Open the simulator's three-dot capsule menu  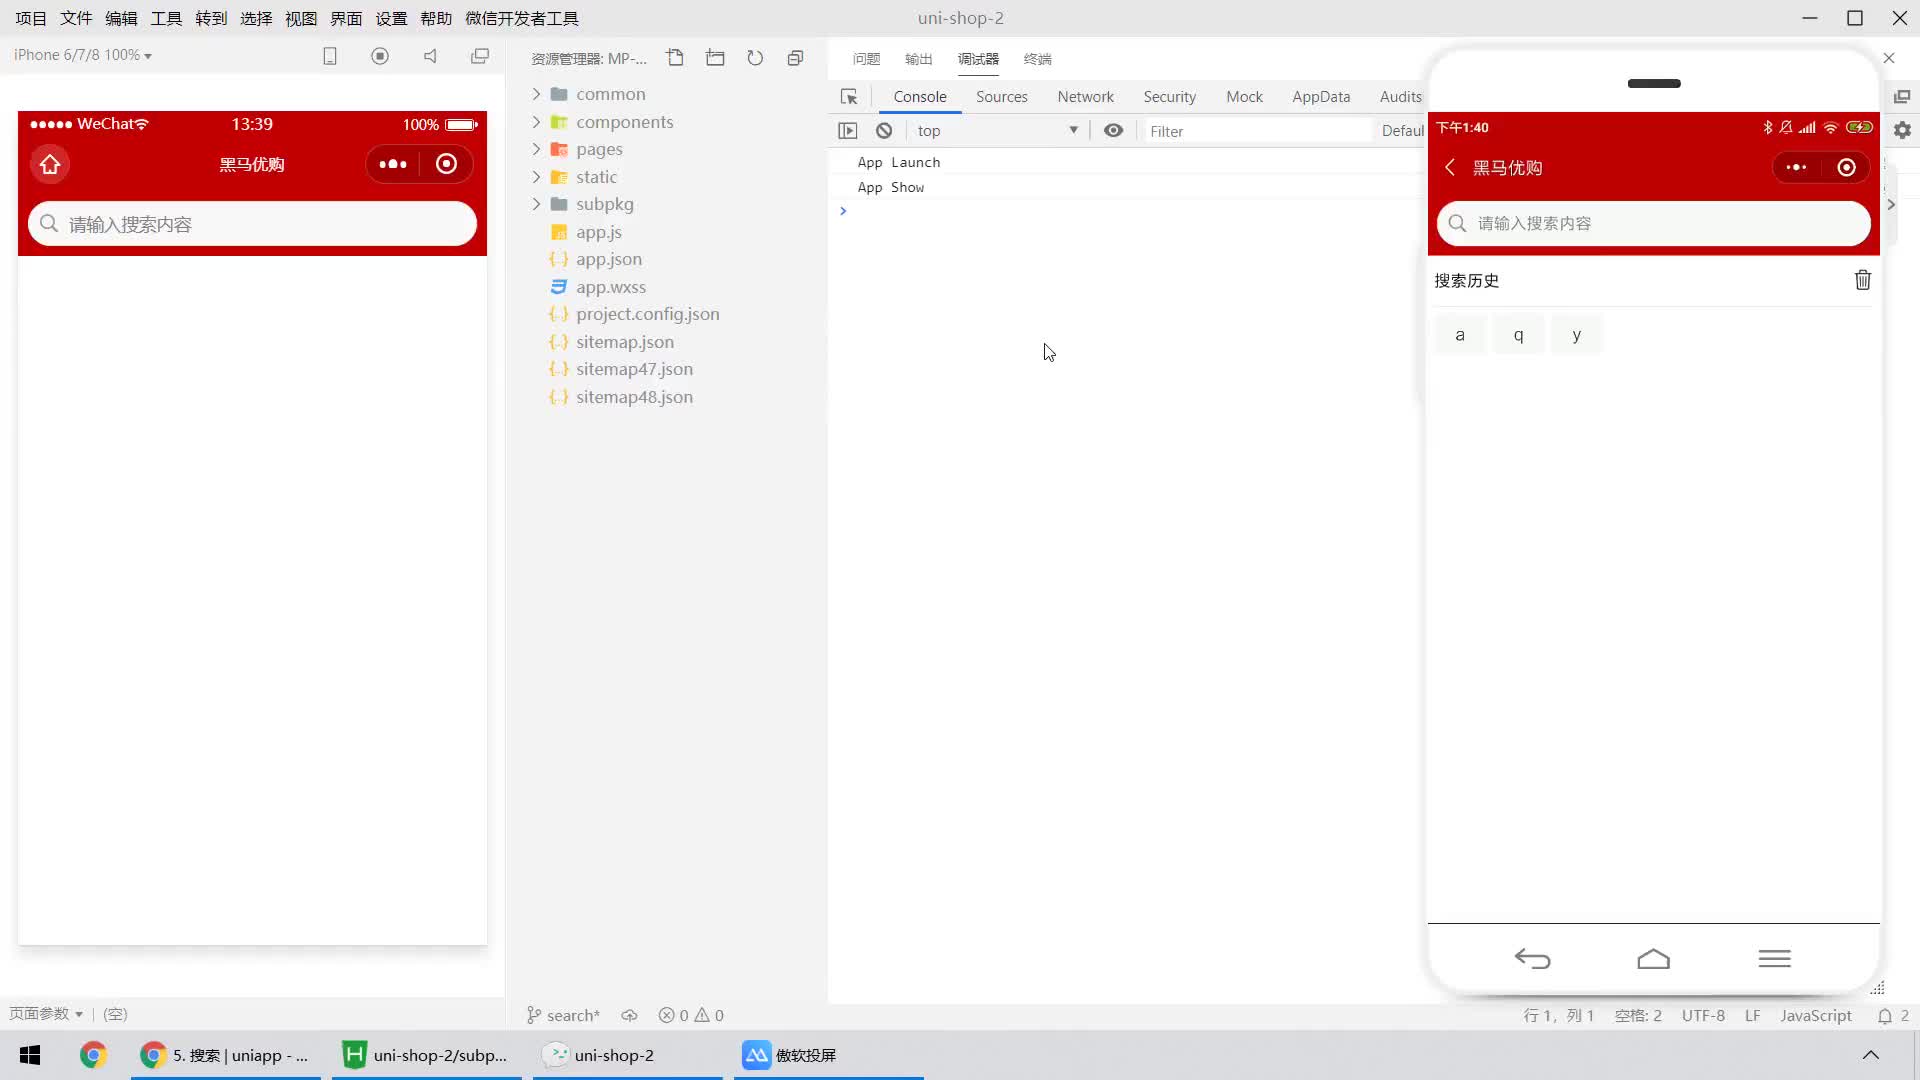point(393,164)
